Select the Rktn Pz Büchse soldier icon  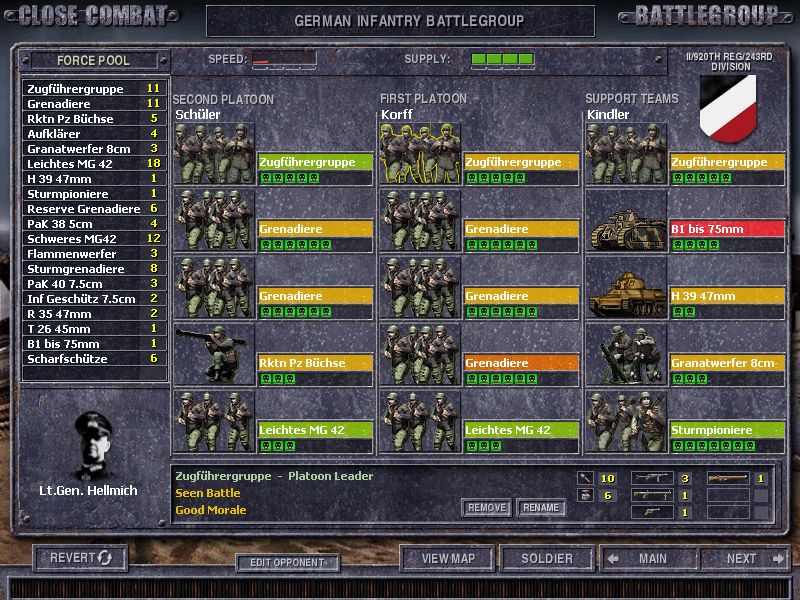pyautogui.click(x=214, y=353)
